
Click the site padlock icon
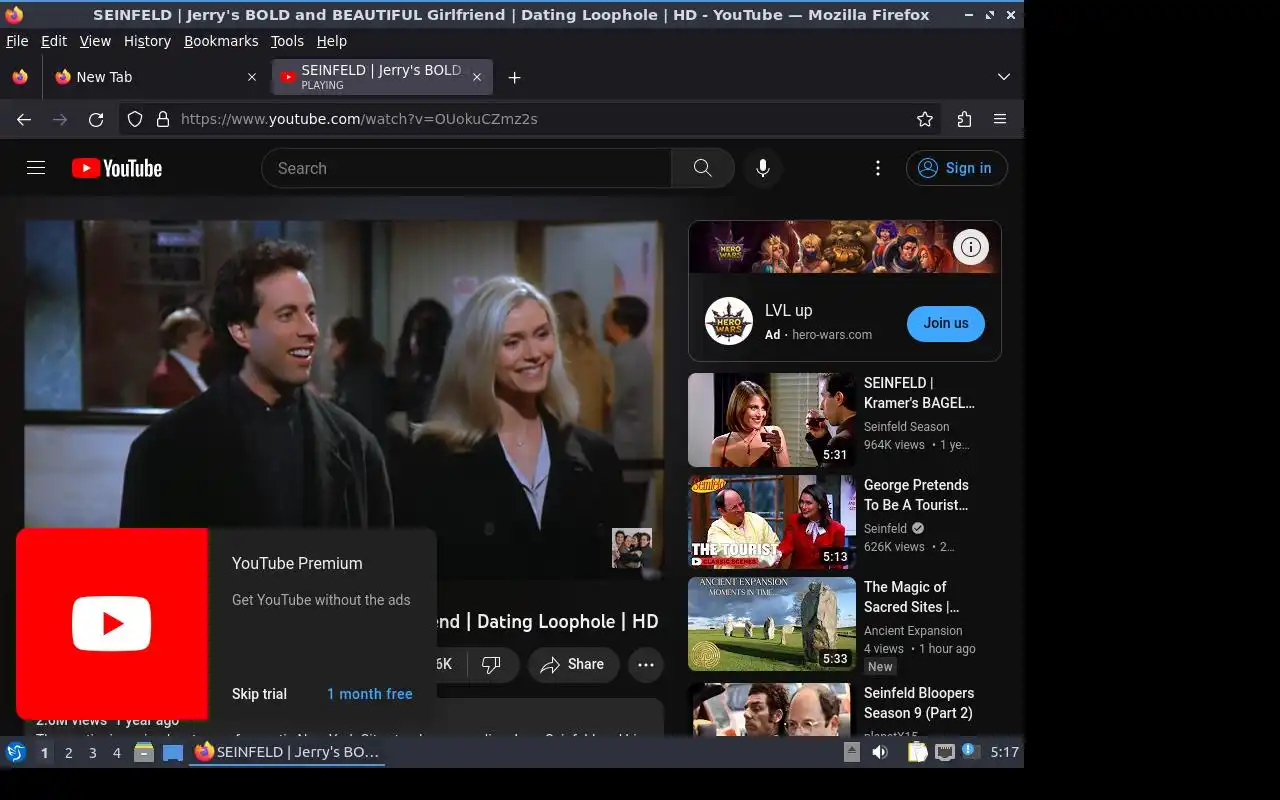pos(163,119)
